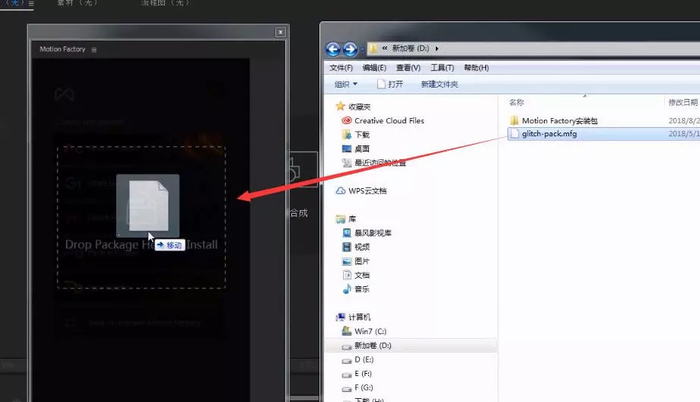Open the Motion Factory panel menu icon
This screenshot has width=700, height=402.
pos(94,50)
